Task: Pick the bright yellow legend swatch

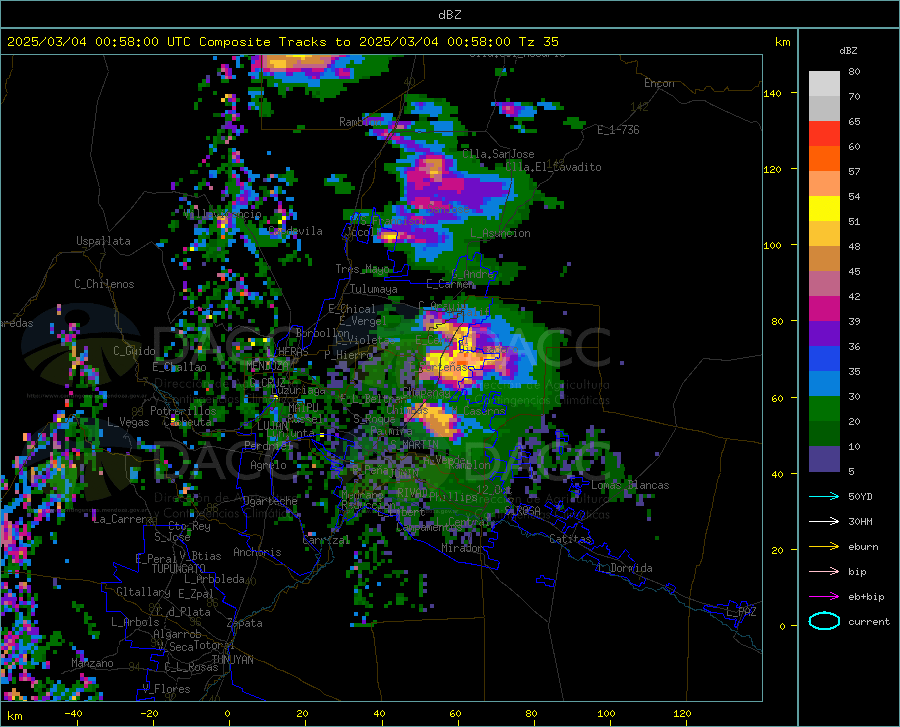Action: [824, 209]
